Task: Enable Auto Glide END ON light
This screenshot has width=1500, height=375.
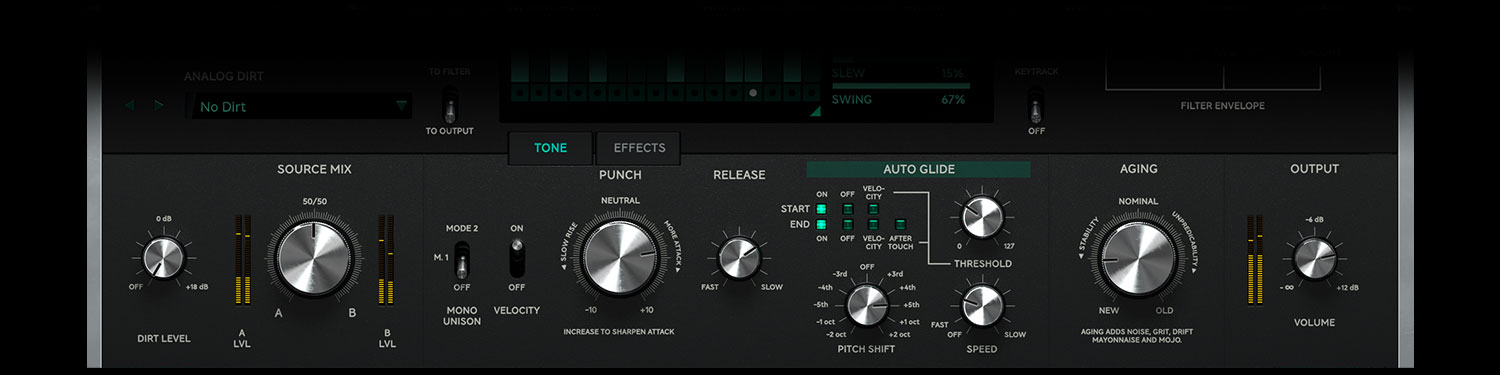Action: [x=823, y=225]
